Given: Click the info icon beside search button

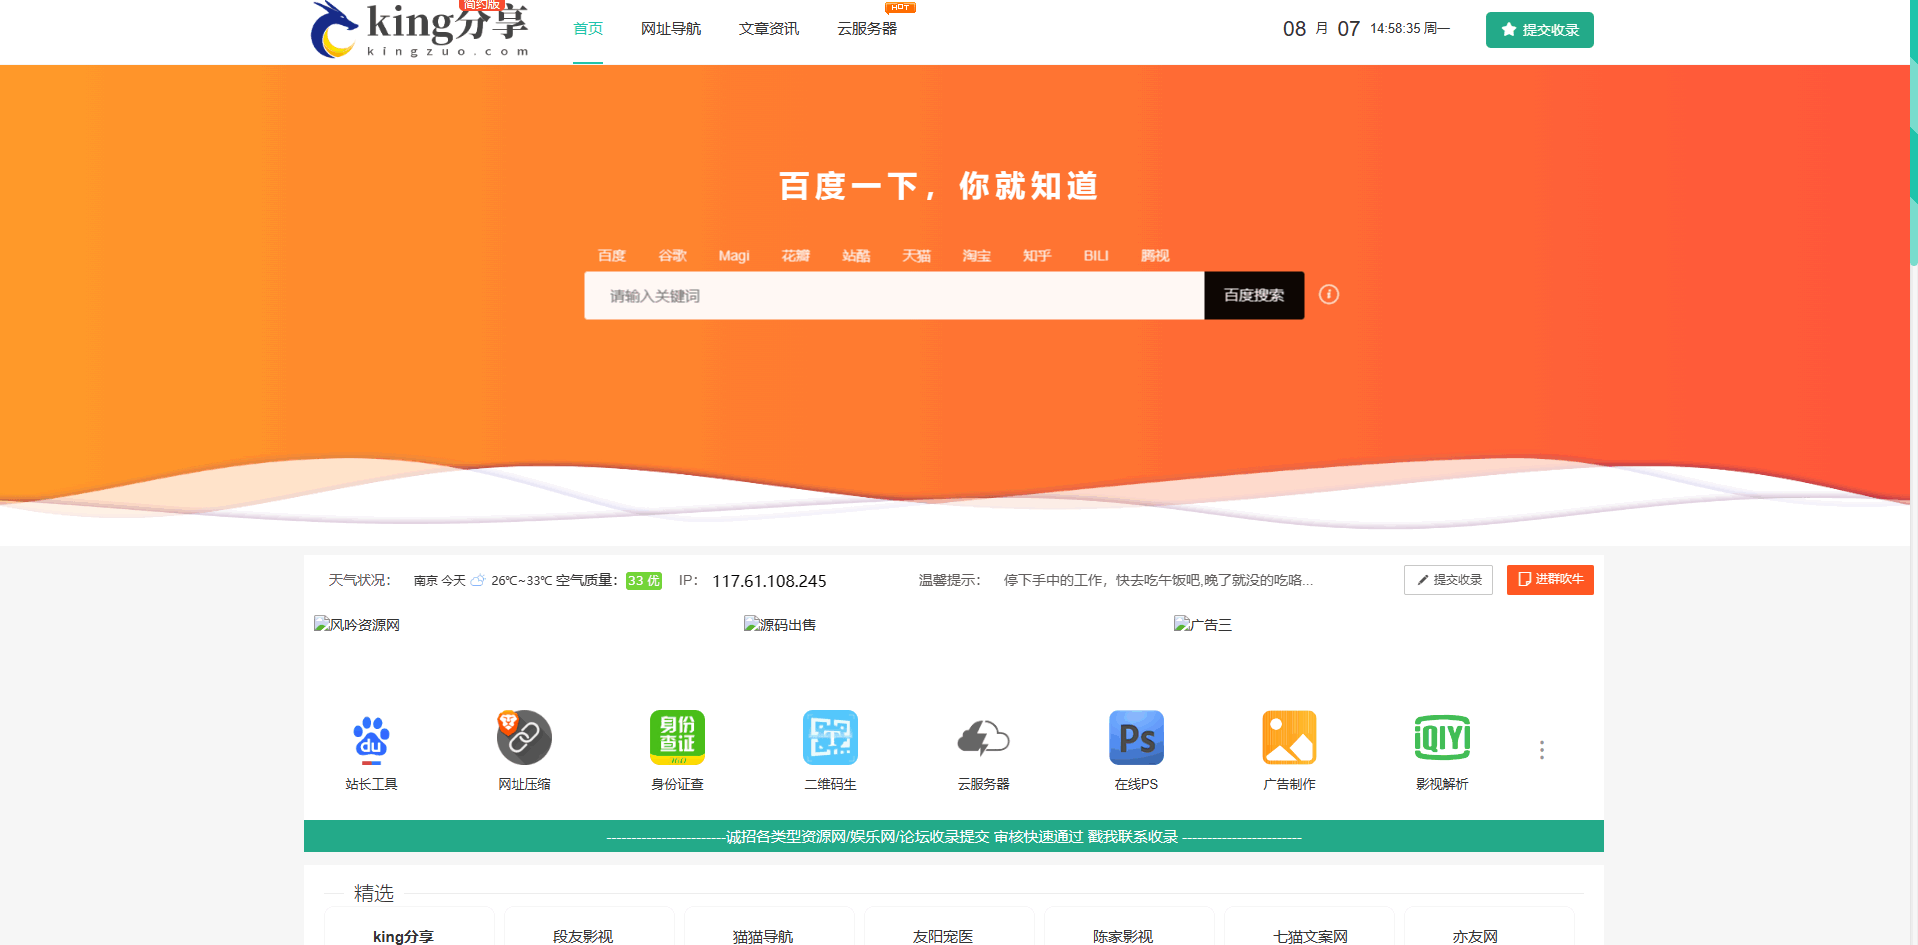Looking at the screenshot, I should pos(1329,294).
